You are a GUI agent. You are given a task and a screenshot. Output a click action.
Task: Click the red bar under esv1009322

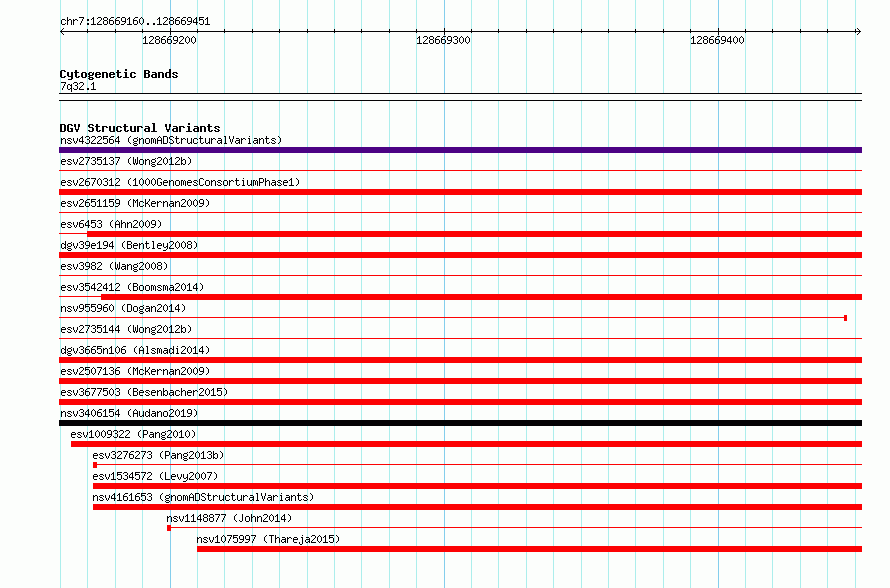click(x=467, y=444)
